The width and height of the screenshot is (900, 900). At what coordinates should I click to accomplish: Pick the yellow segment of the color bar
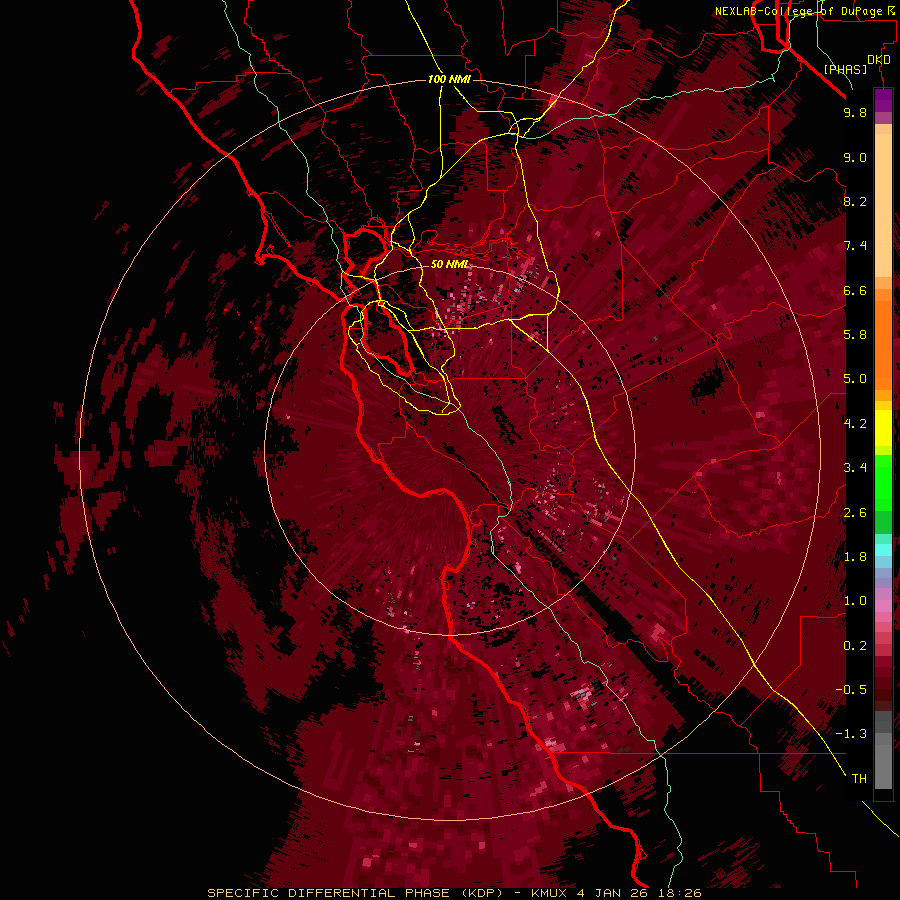pos(883,428)
